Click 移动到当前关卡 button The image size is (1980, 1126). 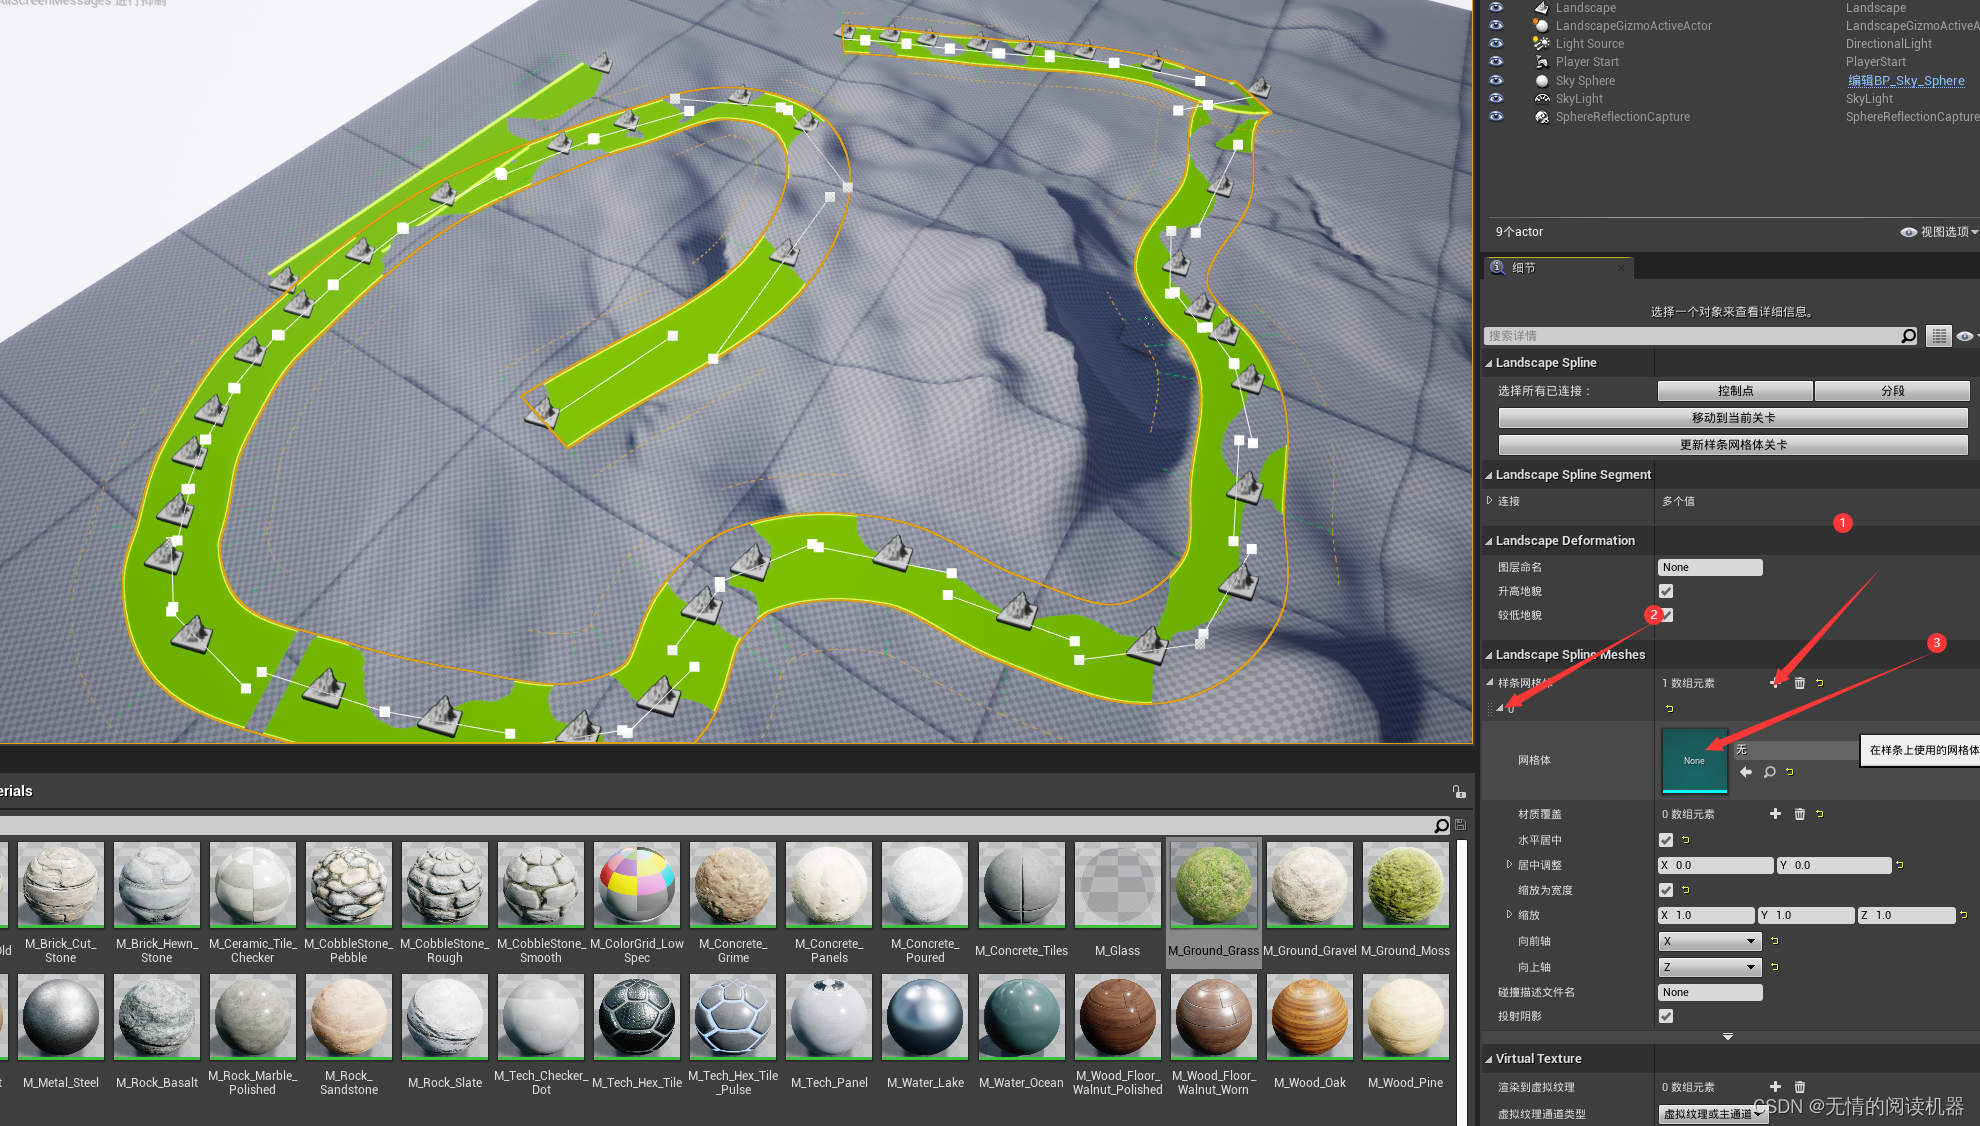click(x=1733, y=418)
